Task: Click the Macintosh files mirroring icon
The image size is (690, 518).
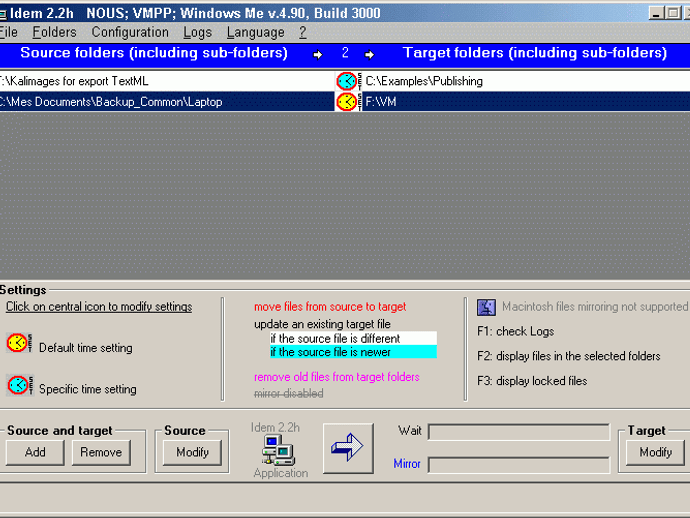Action: point(486,307)
